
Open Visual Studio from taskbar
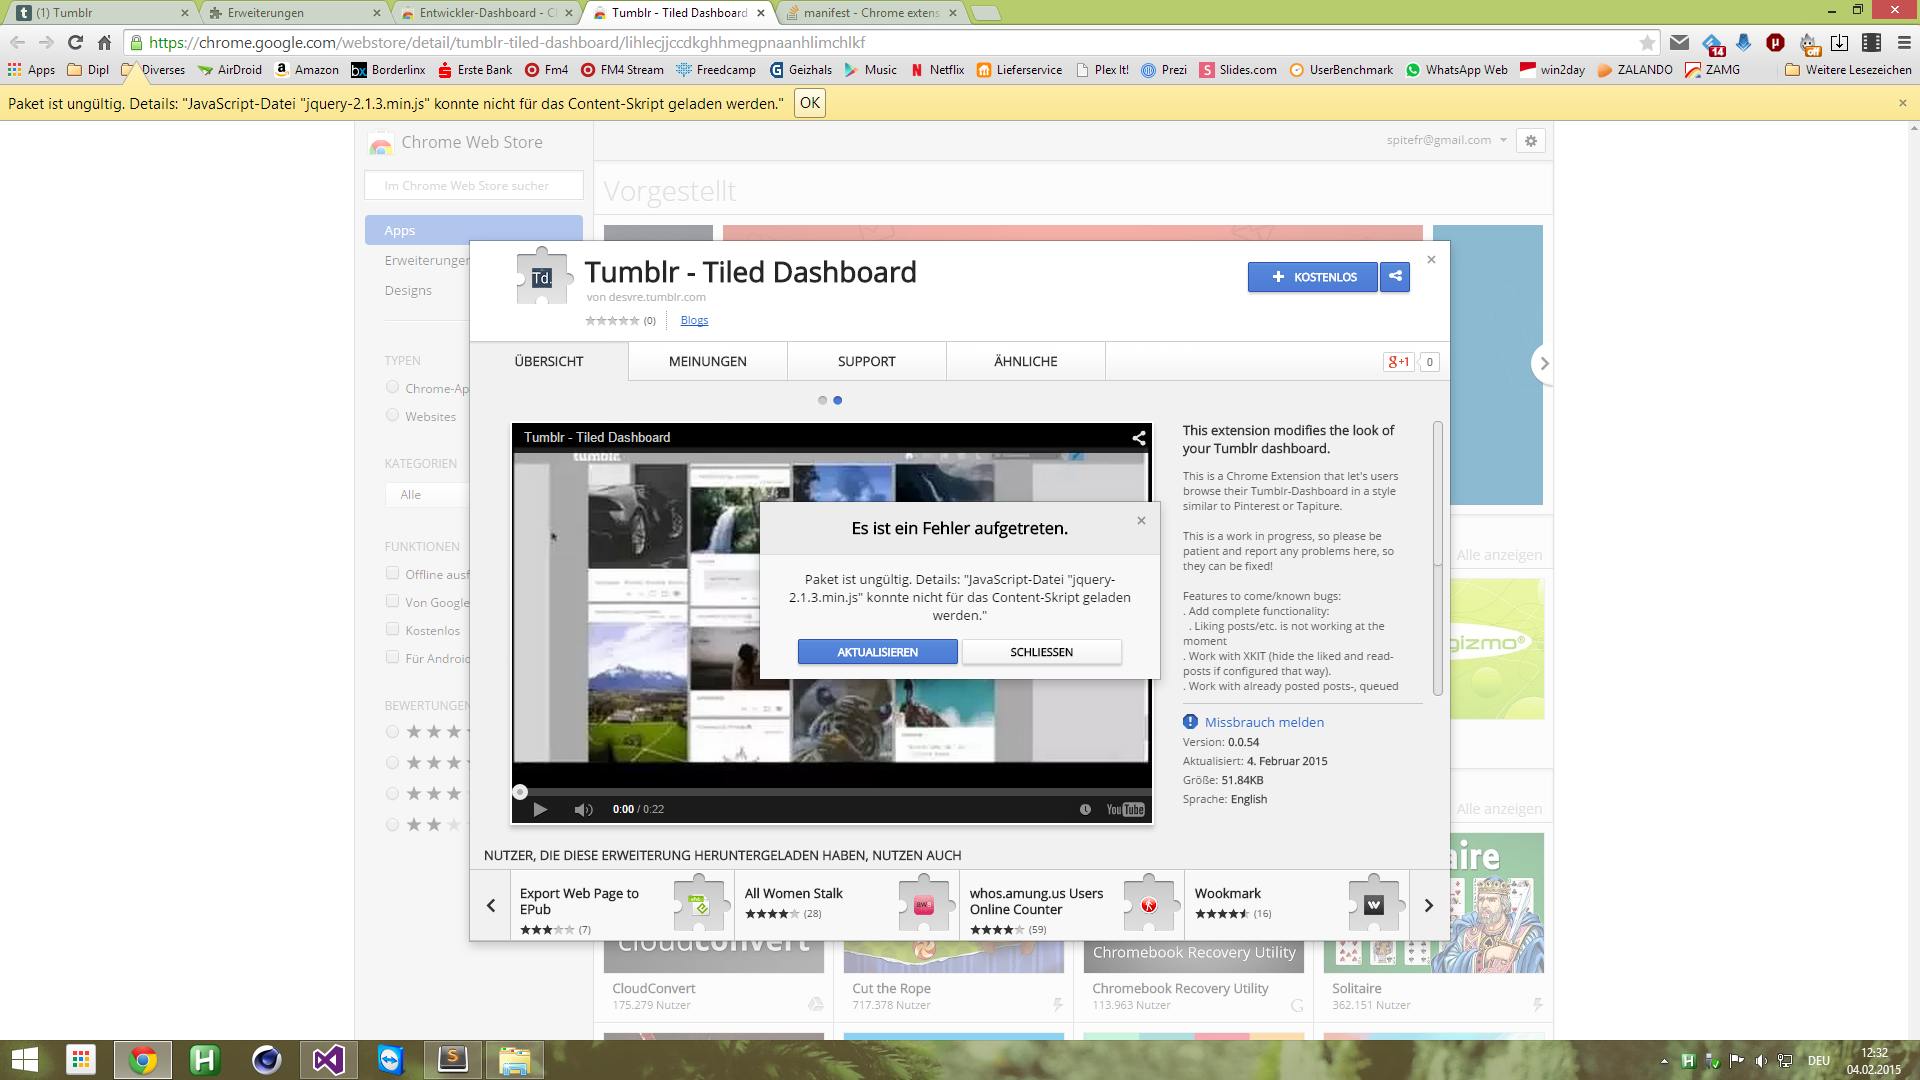pos(329,1060)
